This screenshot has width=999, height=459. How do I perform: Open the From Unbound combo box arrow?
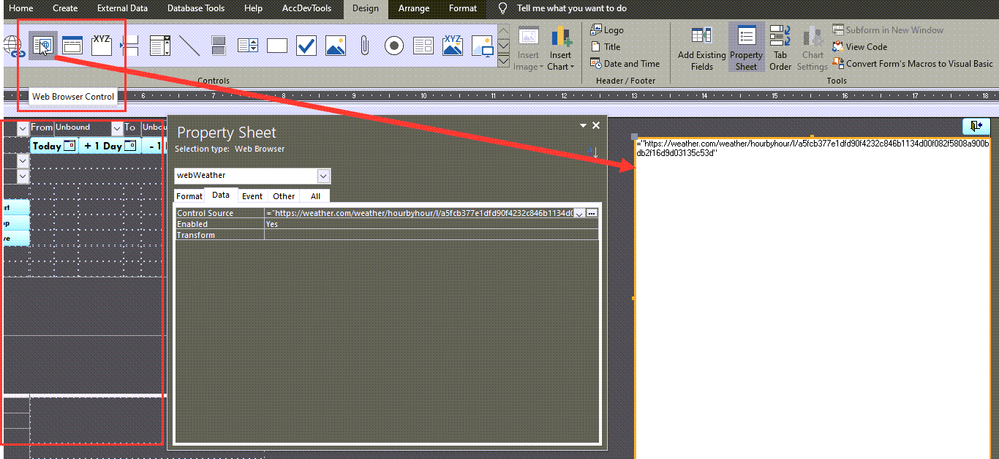click(117, 128)
